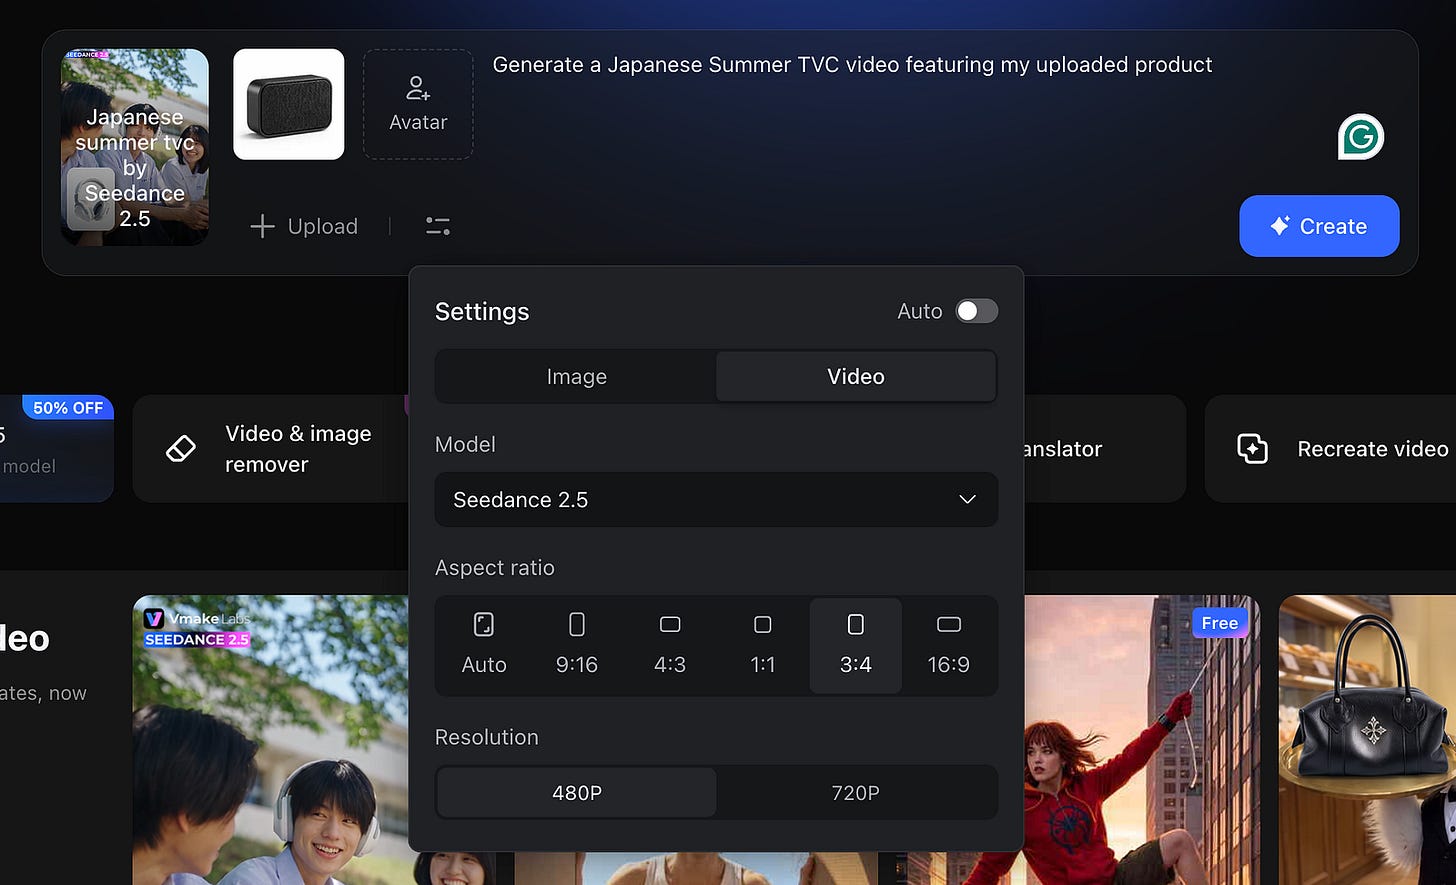Select the 1:1 aspect ratio

click(x=763, y=645)
